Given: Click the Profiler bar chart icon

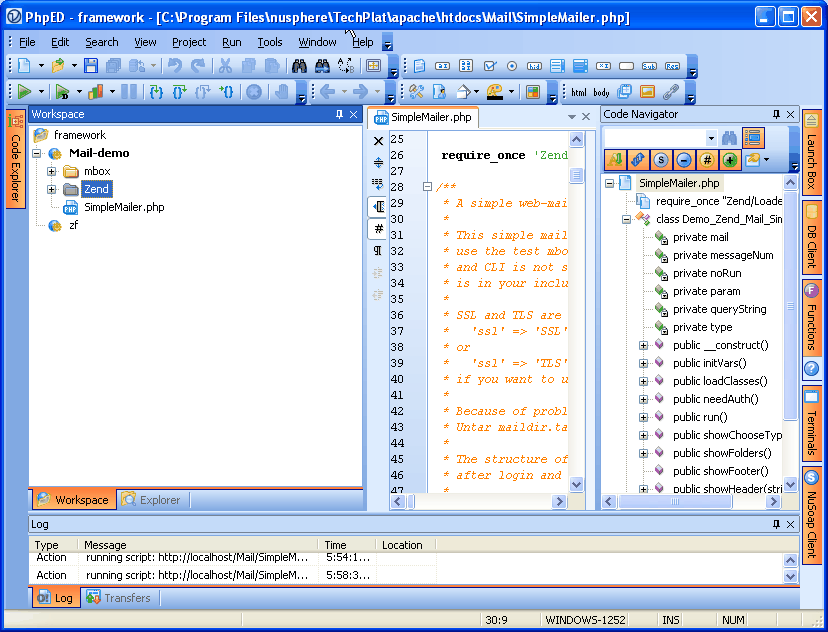Looking at the screenshot, I should (x=96, y=92).
